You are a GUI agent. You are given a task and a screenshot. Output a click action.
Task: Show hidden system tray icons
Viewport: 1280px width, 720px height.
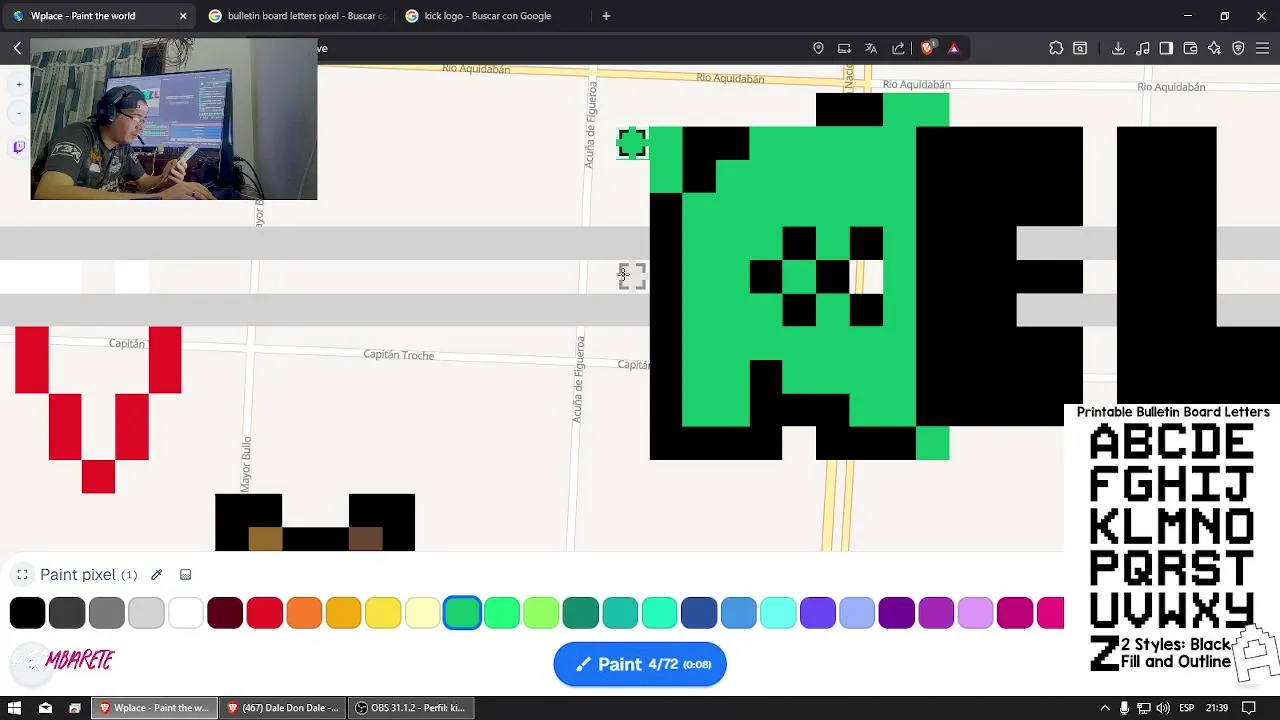1104,708
